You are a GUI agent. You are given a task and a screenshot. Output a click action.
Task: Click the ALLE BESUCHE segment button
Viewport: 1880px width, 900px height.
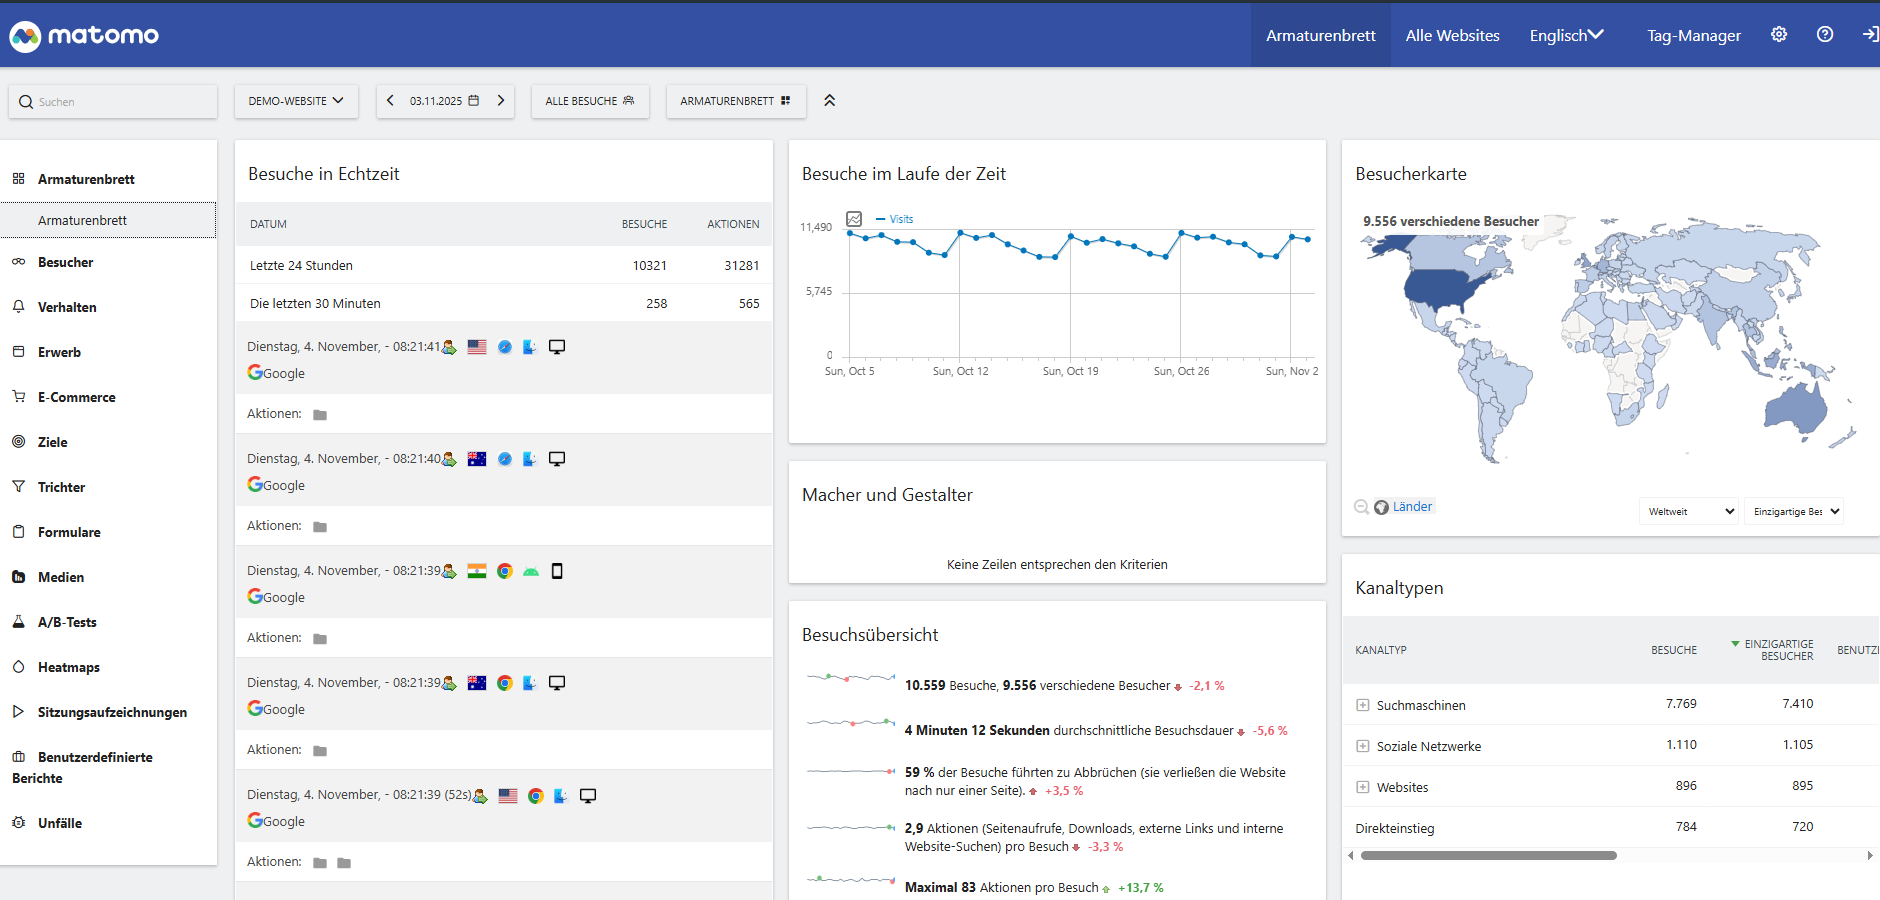(589, 101)
